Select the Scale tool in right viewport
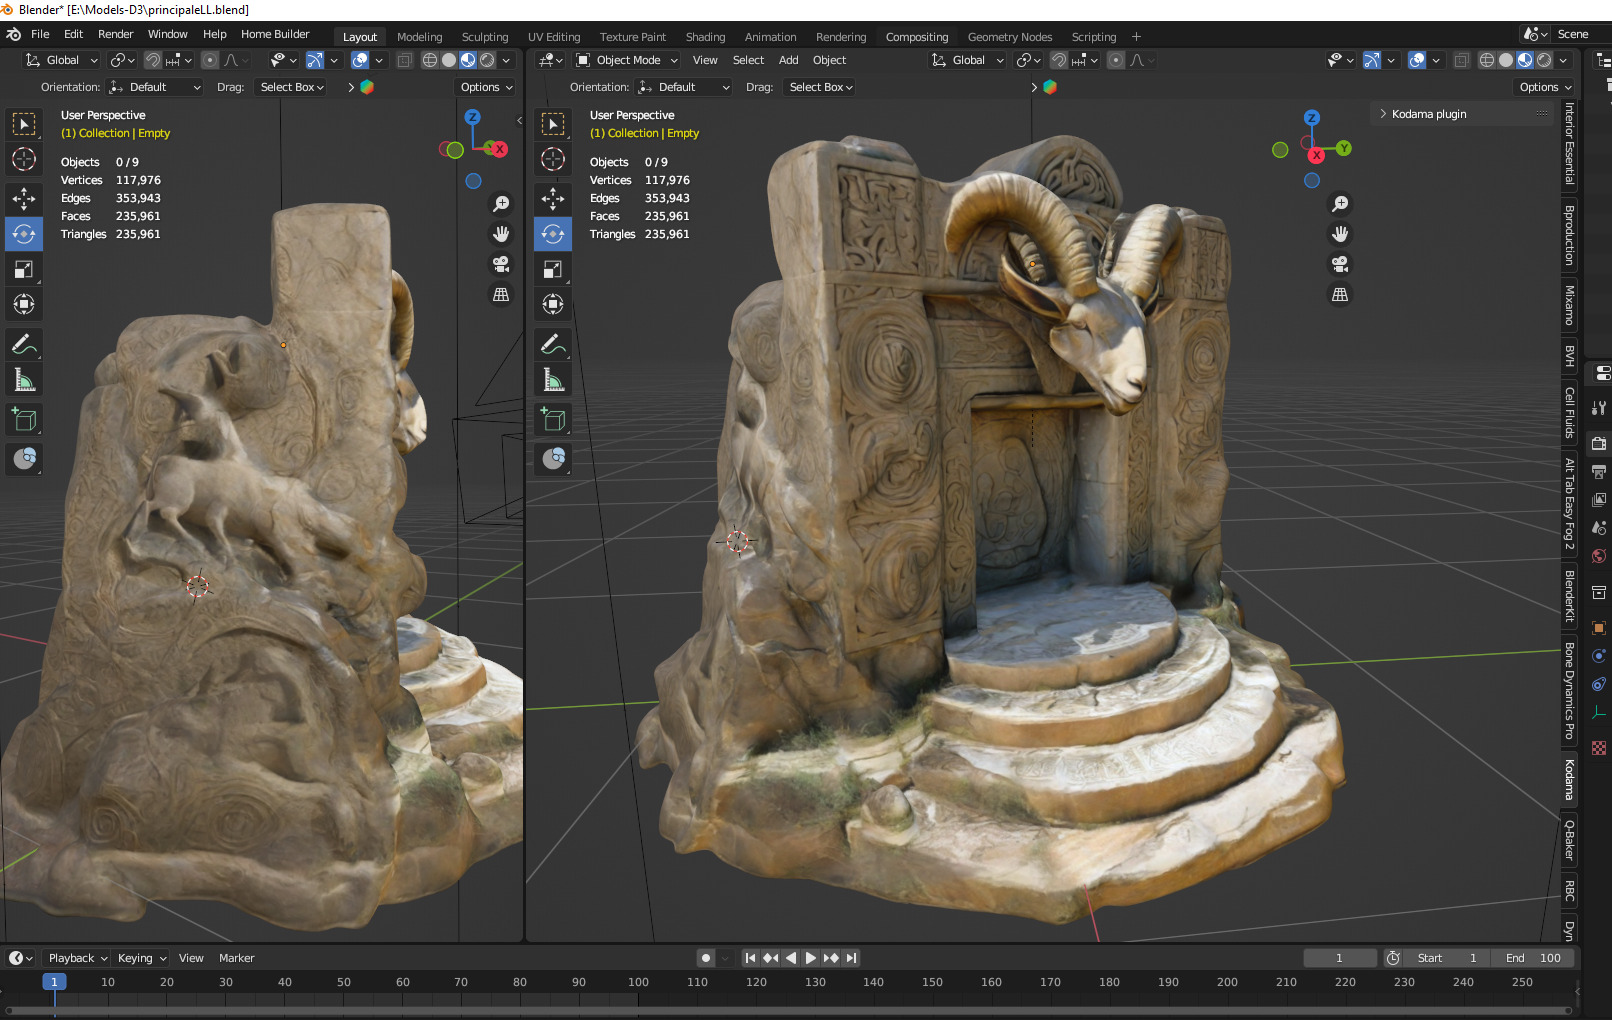This screenshot has width=1612, height=1020. [x=553, y=269]
